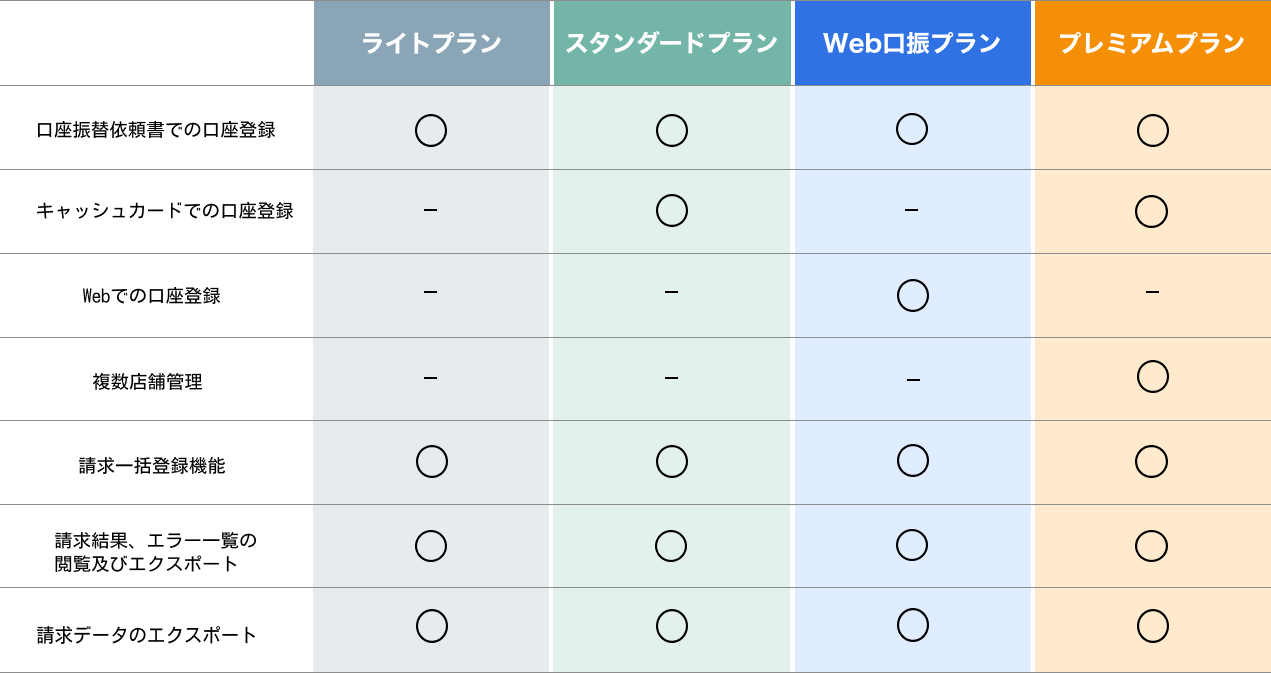Click Web口振プラン circle in 閲覧及びエクスポート row

click(x=912, y=545)
